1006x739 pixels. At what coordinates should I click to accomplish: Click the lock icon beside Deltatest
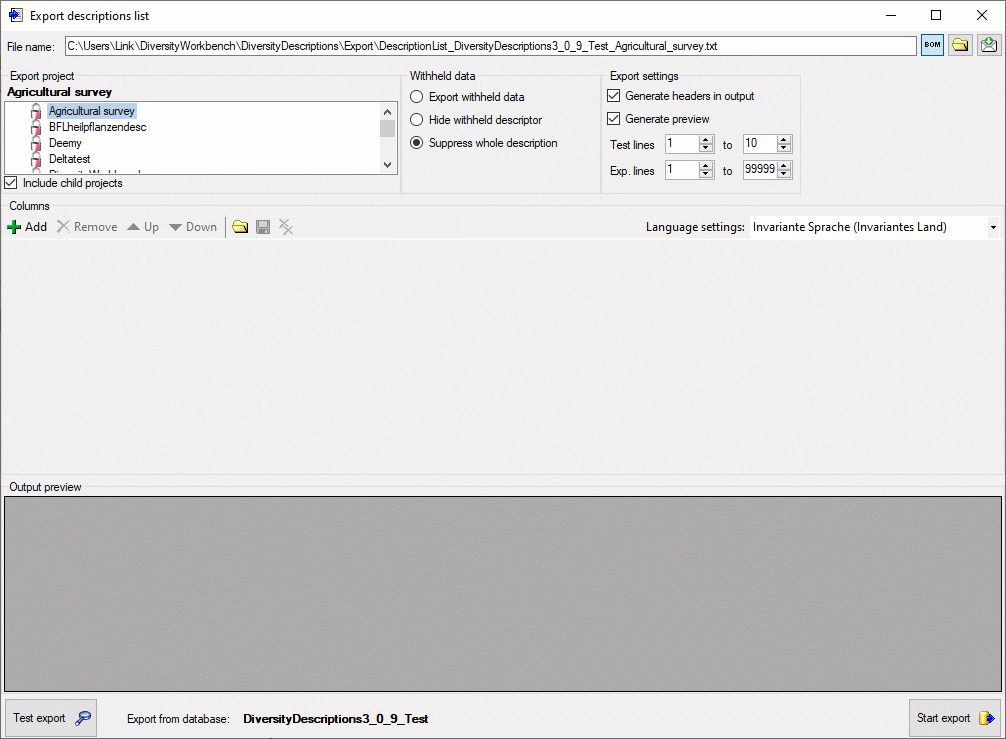click(36, 159)
